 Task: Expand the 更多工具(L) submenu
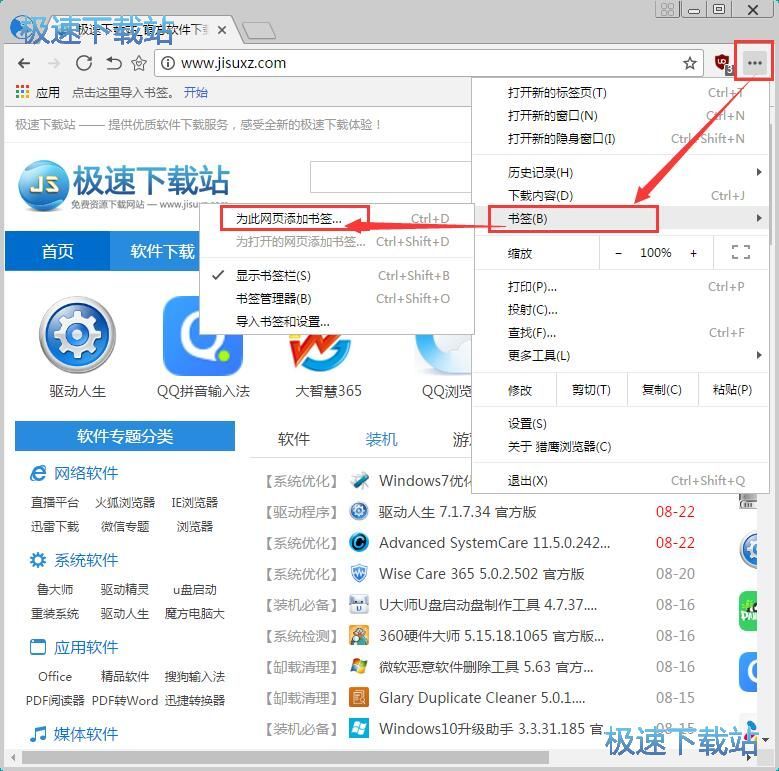[x=620, y=355]
